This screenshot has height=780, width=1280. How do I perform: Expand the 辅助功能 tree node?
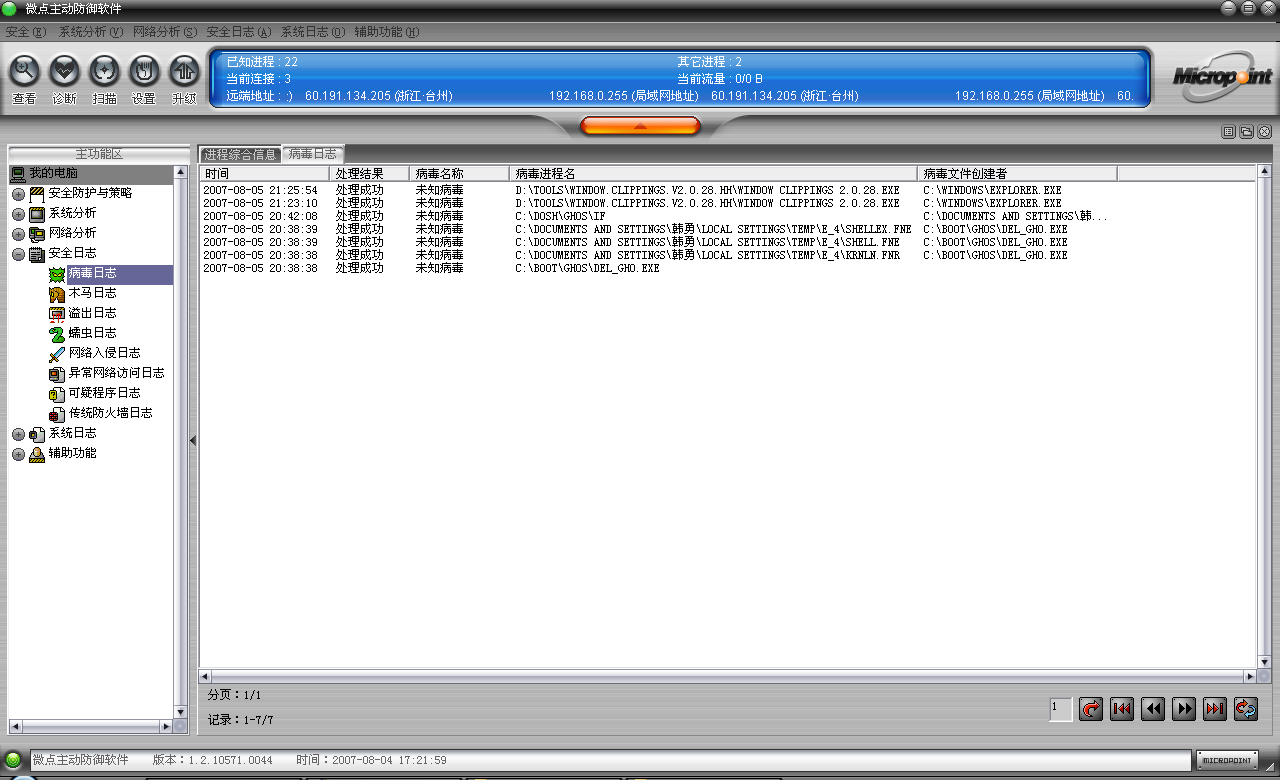pos(19,454)
